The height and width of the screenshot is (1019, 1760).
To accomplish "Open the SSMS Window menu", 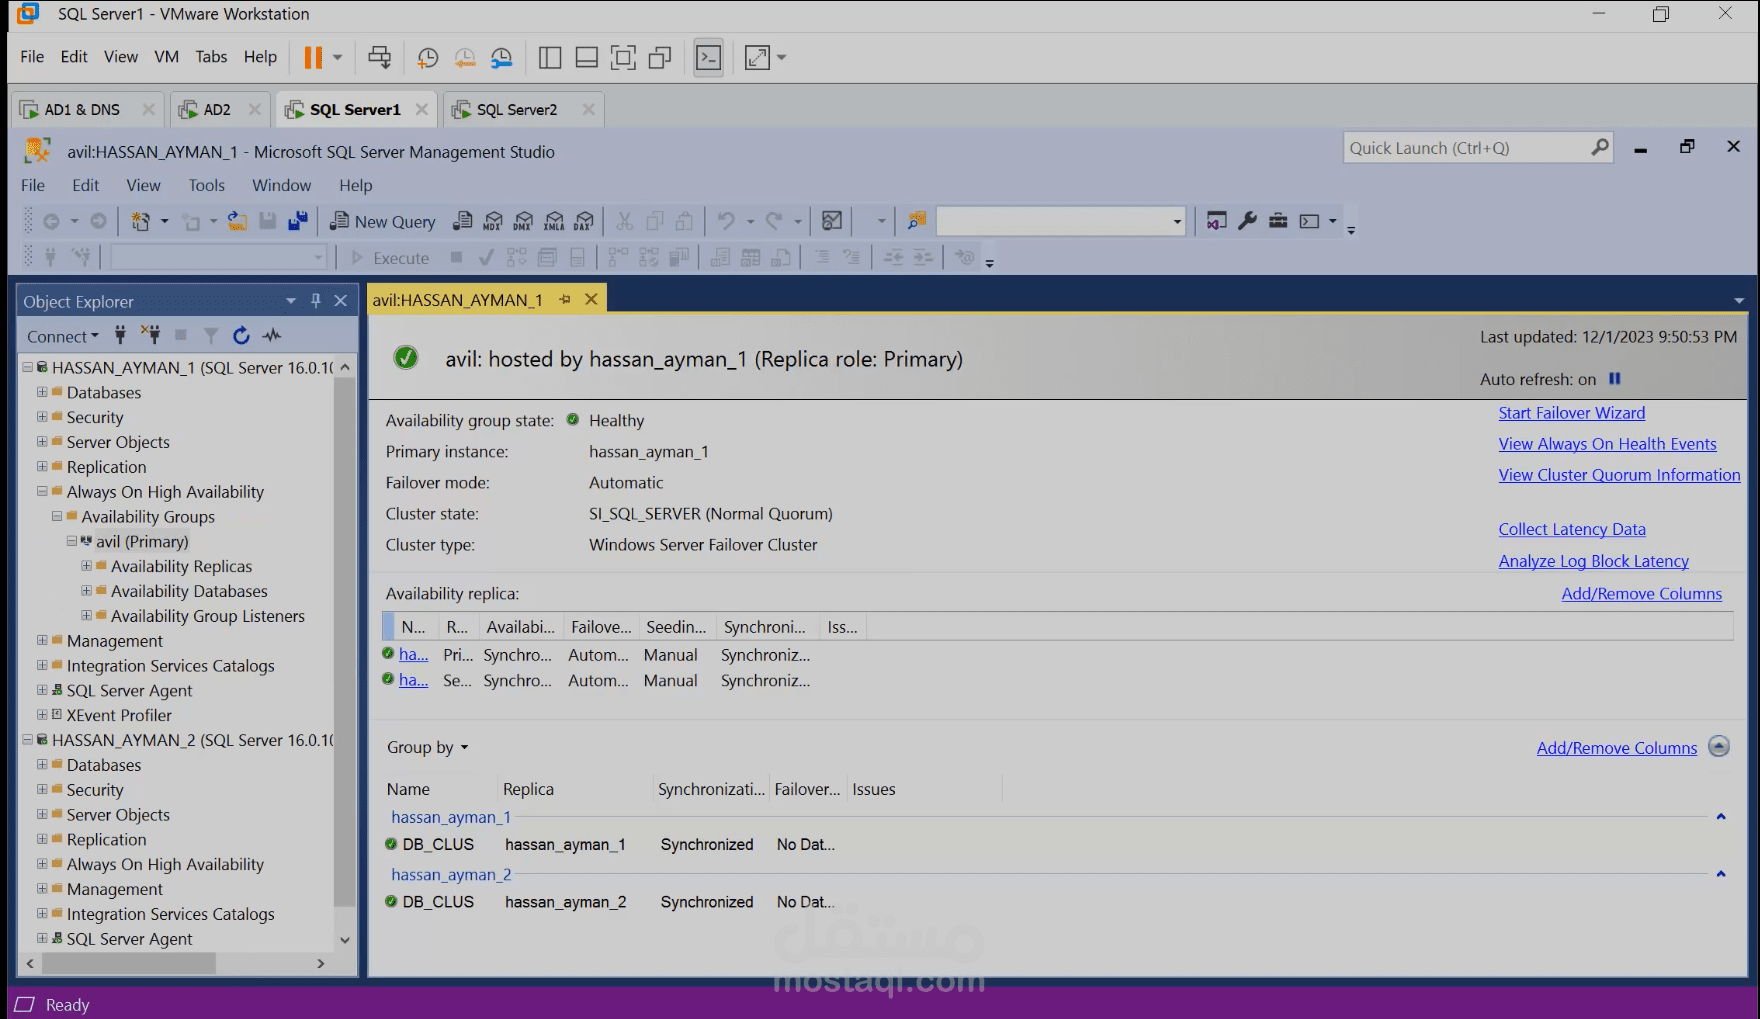I will tap(281, 185).
